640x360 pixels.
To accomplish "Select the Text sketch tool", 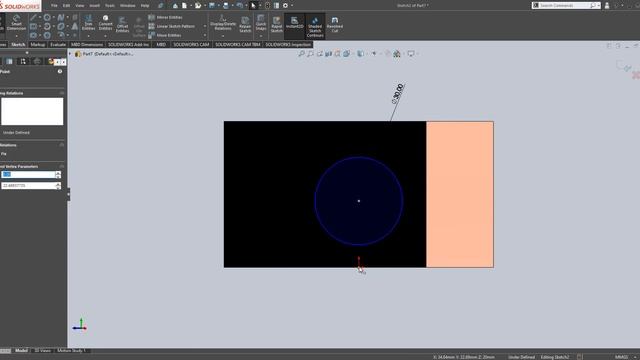I will coord(75,27).
